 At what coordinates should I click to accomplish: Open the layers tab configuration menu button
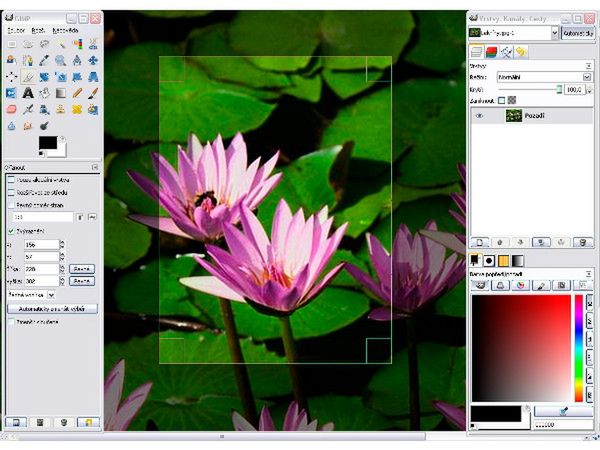point(589,66)
